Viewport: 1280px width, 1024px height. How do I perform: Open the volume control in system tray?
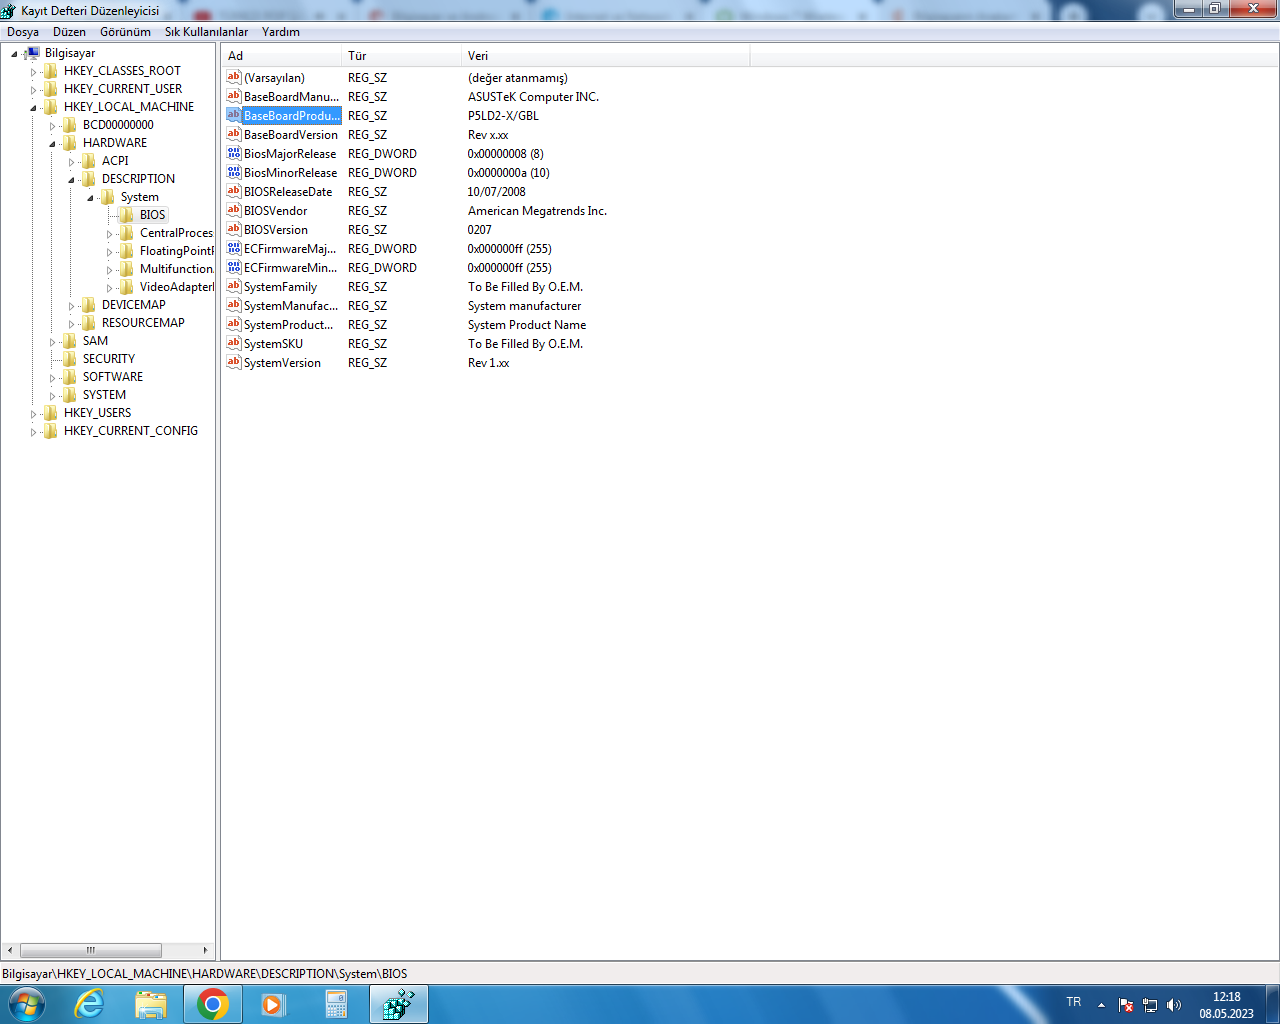coord(1174,1005)
